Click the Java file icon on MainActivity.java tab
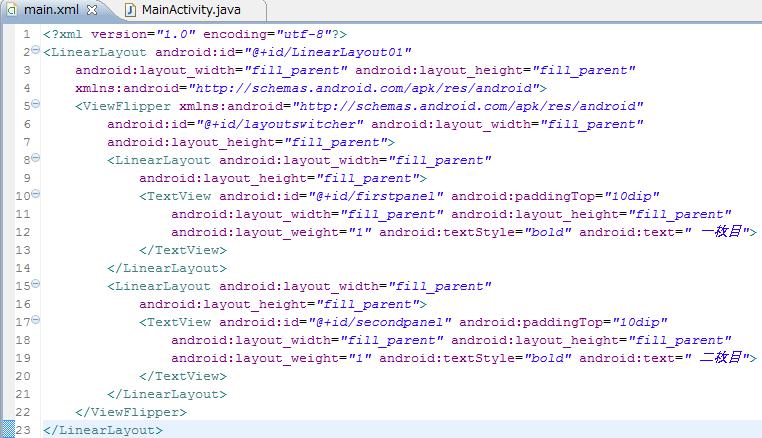Image resolution: width=762 pixels, height=438 pixels. [x=130, y=10]
